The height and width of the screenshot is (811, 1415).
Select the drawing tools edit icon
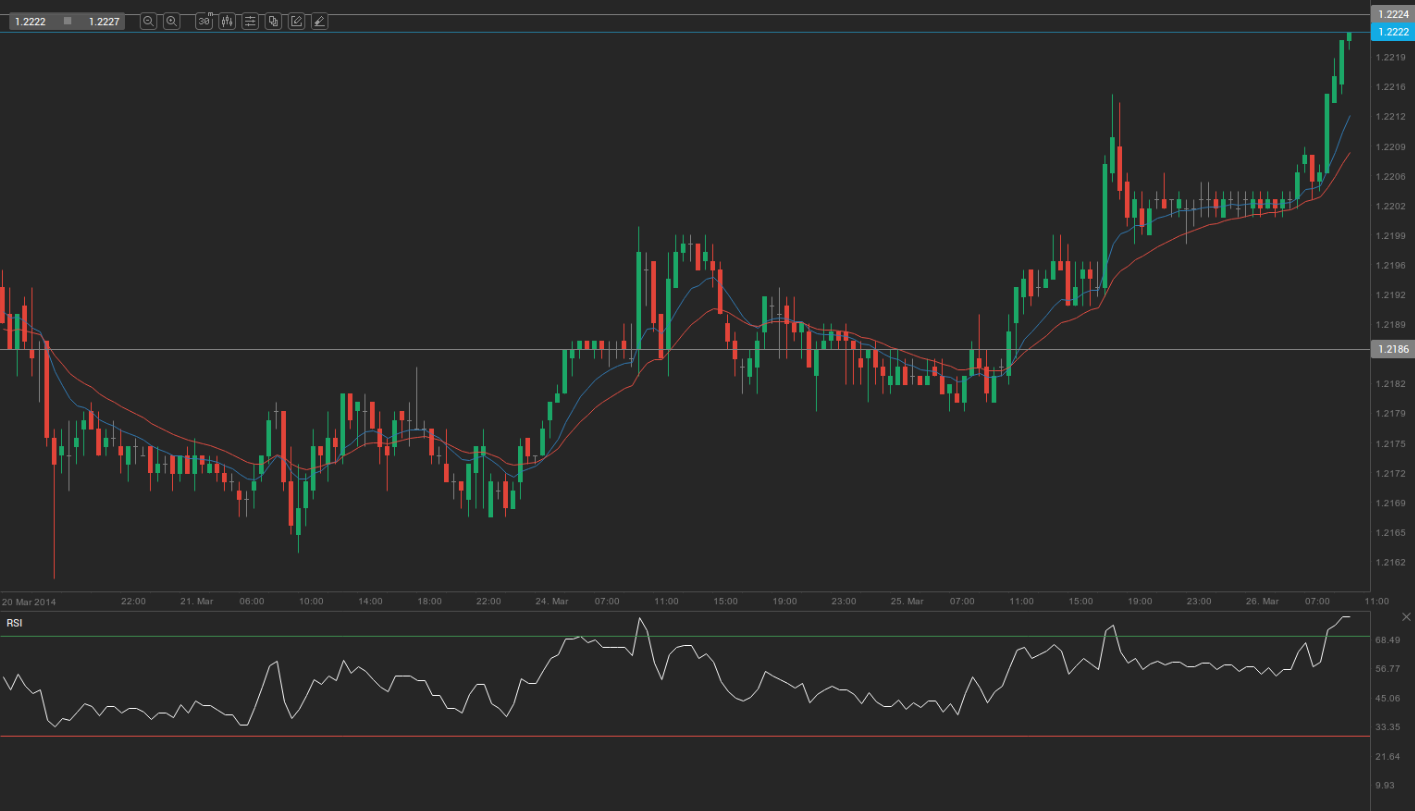(x=296, y=21)
